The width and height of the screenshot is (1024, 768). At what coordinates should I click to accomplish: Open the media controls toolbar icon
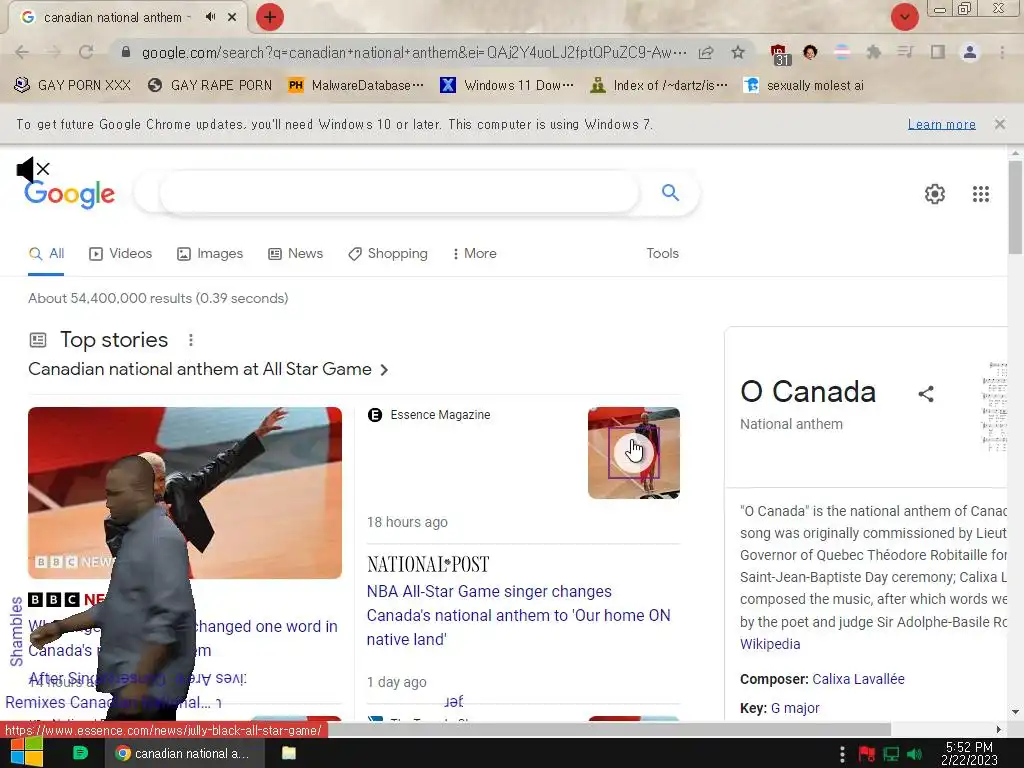[905, 52]
